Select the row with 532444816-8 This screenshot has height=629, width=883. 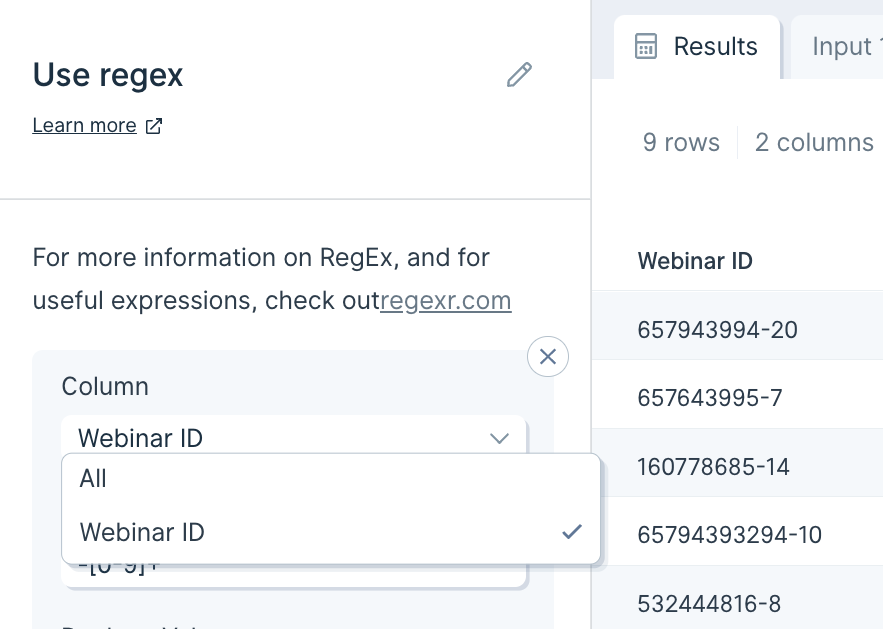click(x=738, y=604)
